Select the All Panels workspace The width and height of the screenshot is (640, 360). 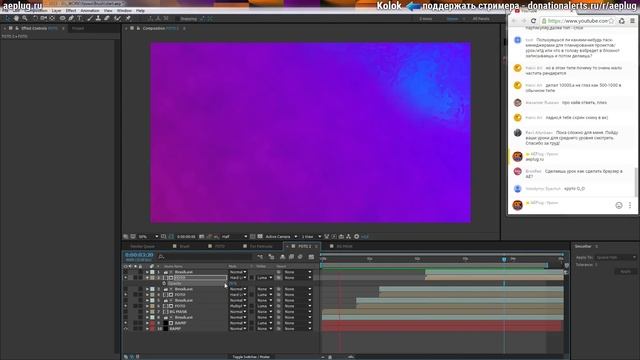coord(481,19)
